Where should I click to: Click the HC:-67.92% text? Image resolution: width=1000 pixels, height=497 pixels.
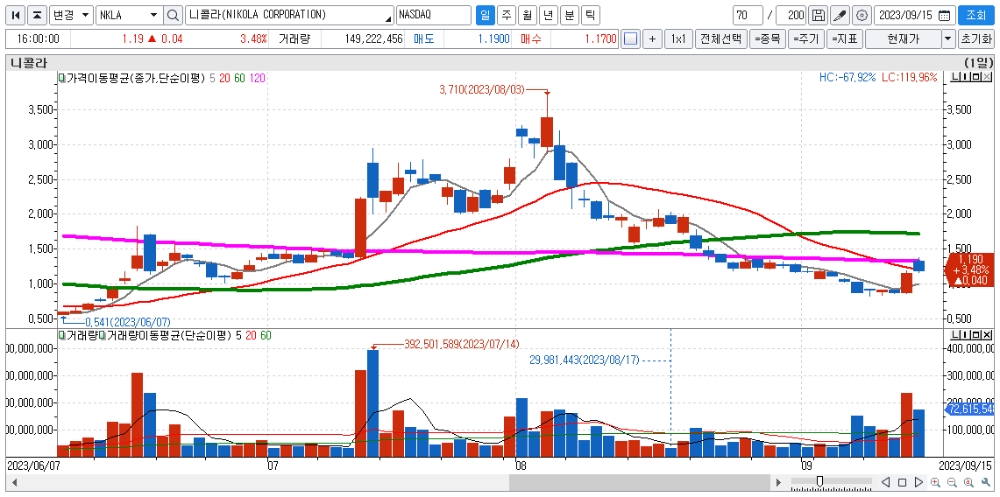point(847,78)
